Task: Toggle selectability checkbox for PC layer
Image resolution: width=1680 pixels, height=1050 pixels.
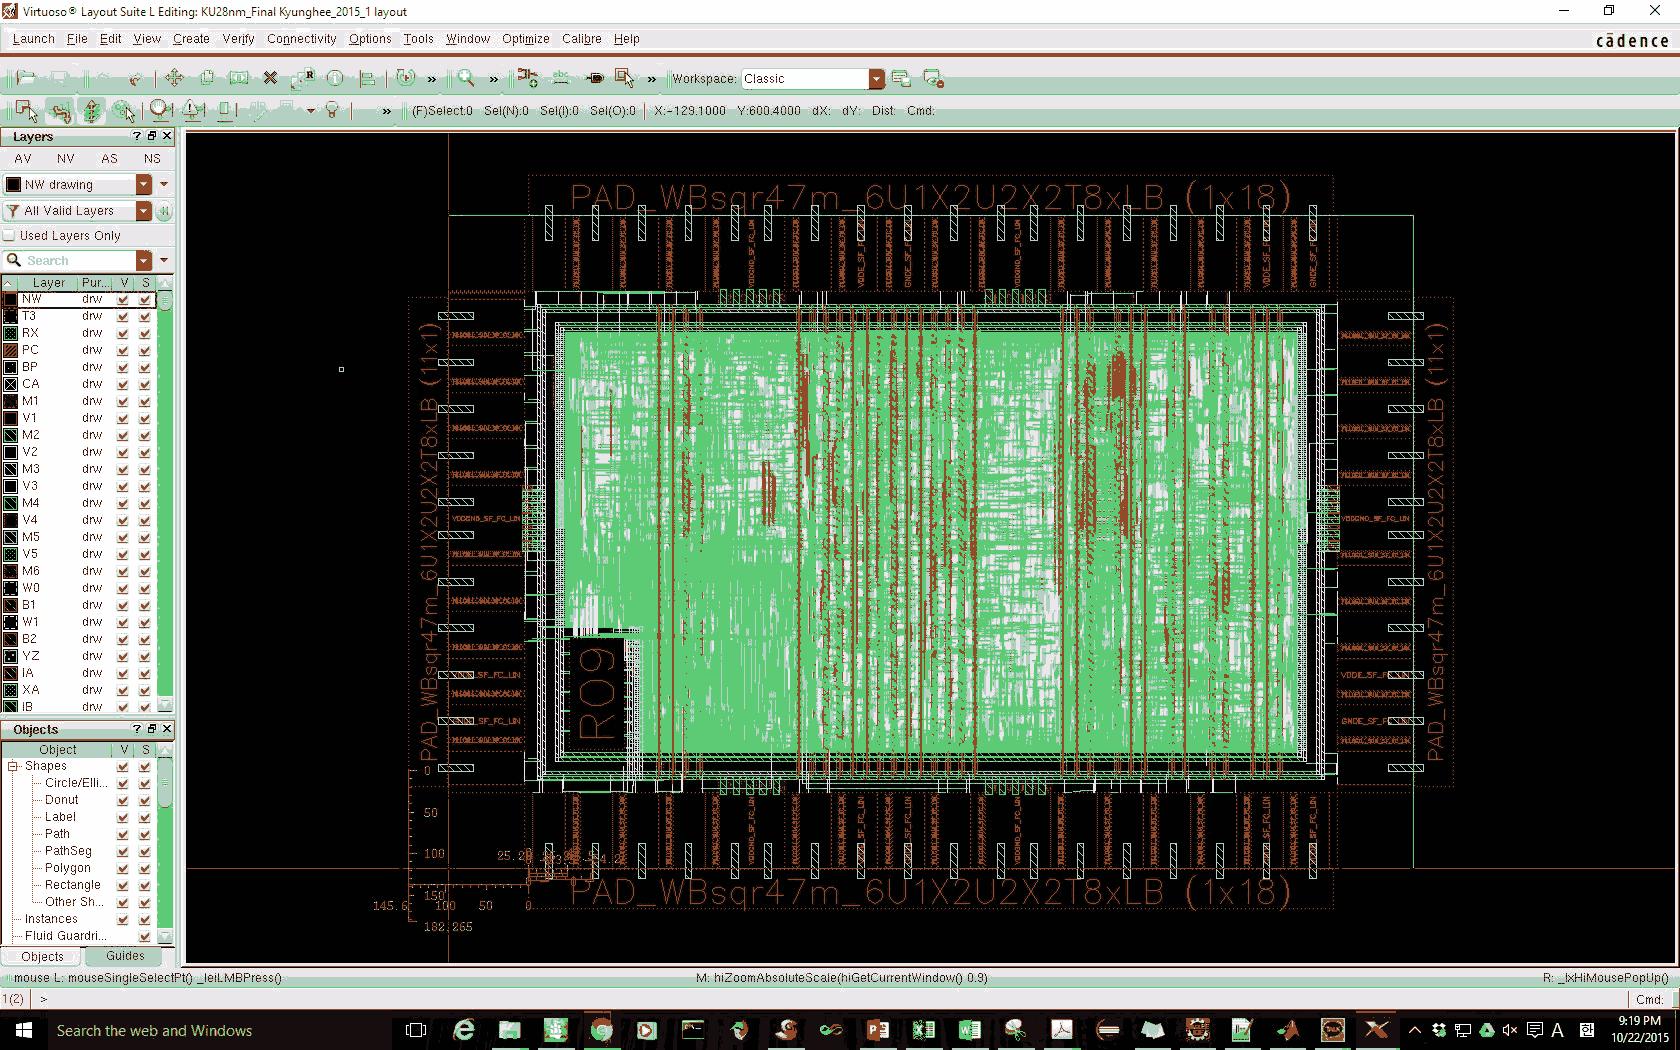Action: click(x=145, y=350)
